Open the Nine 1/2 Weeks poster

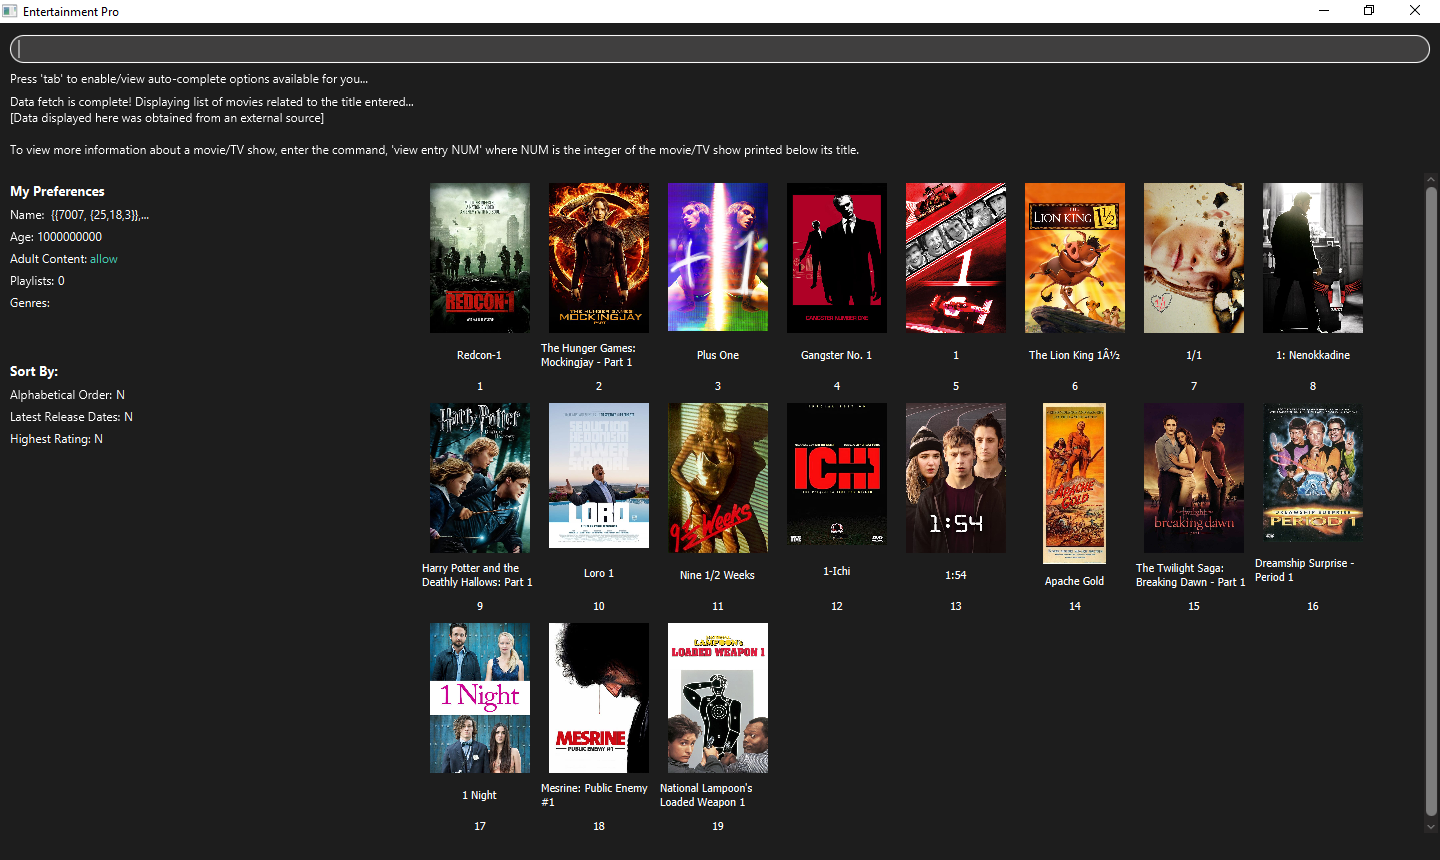pos(718,478)
